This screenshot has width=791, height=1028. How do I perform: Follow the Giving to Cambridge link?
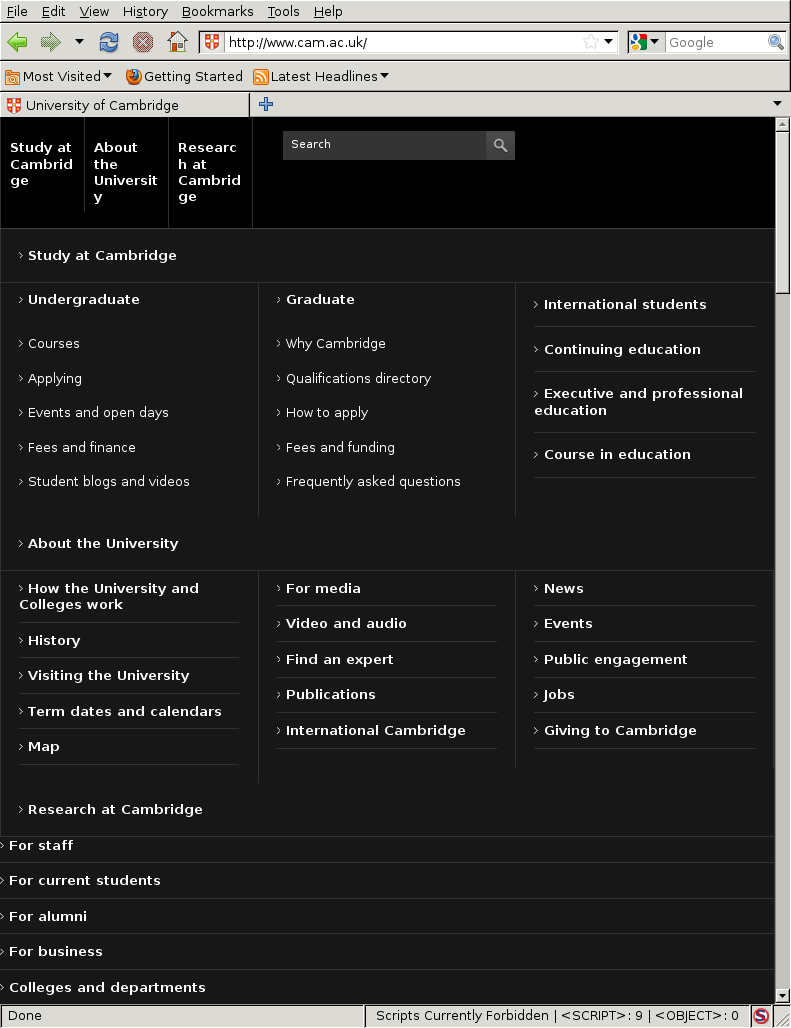tap(620, 730)
